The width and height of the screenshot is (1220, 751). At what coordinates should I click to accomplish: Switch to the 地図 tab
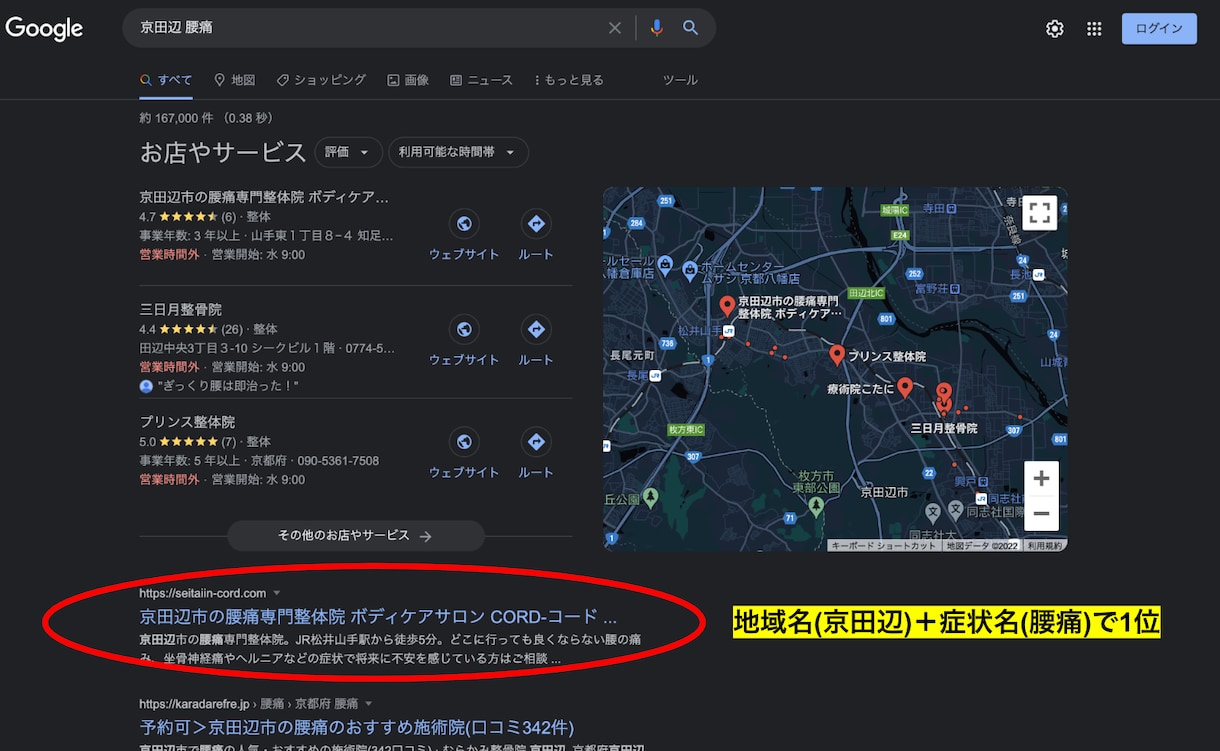[235, 80]
